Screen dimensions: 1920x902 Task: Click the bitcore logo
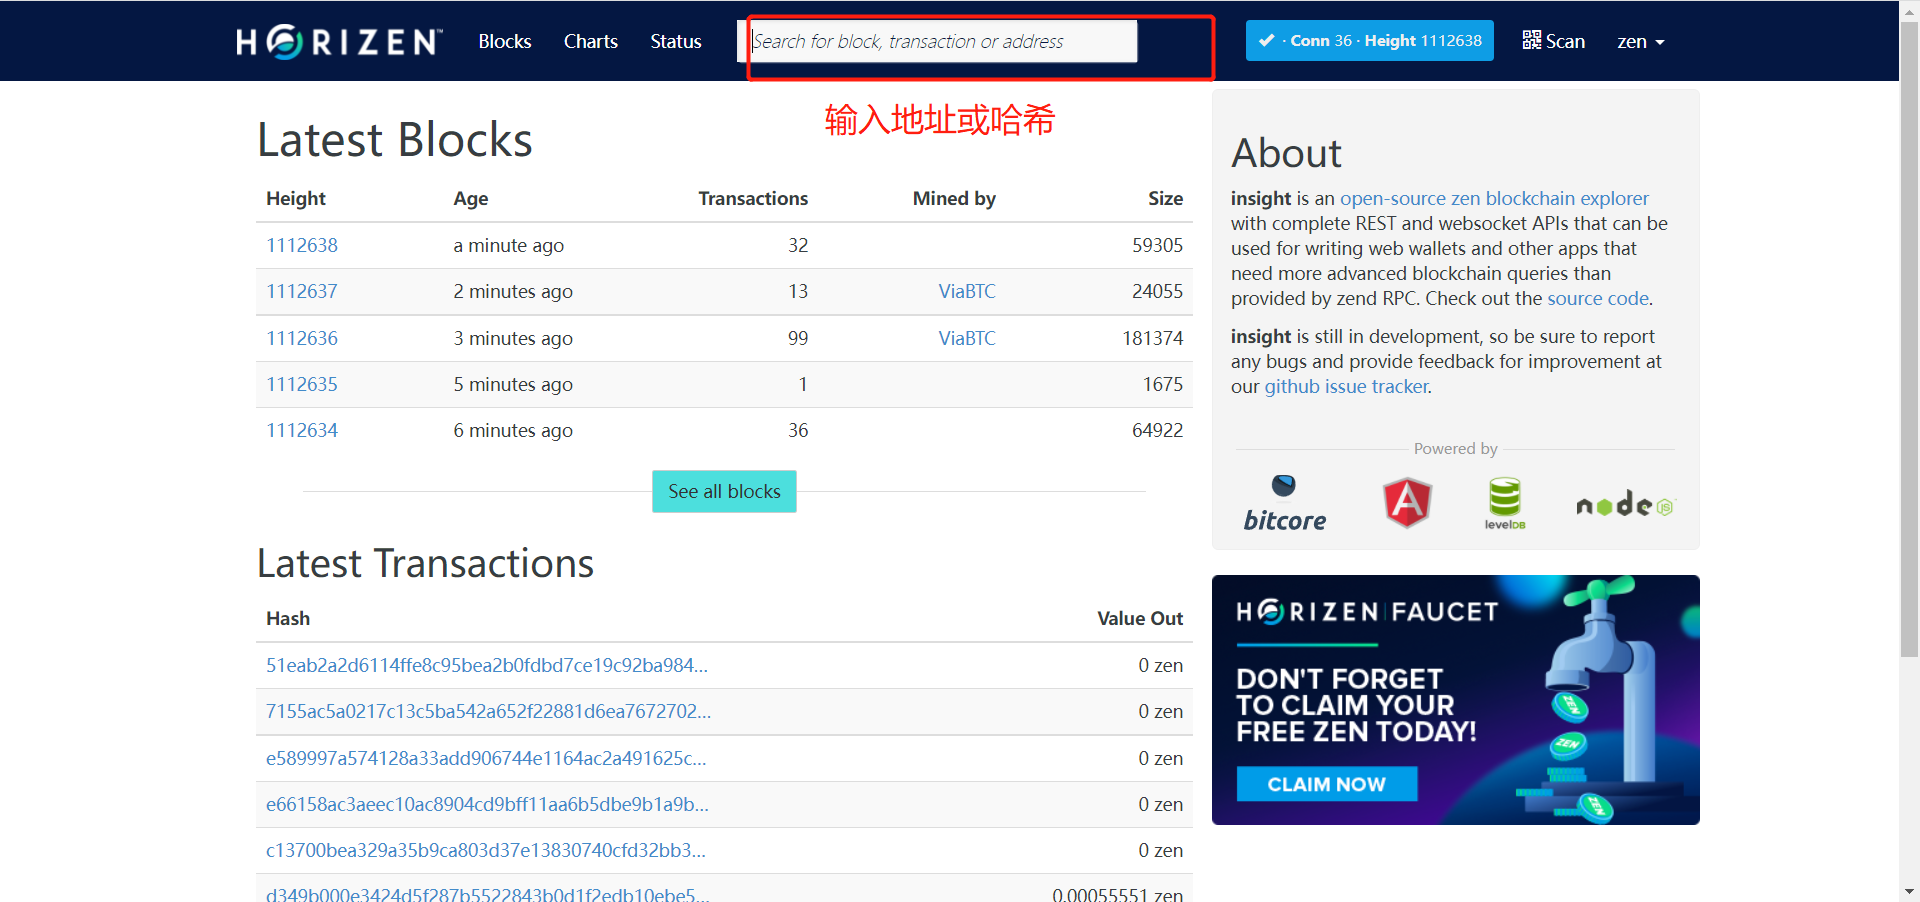[x=1284, y=503]
